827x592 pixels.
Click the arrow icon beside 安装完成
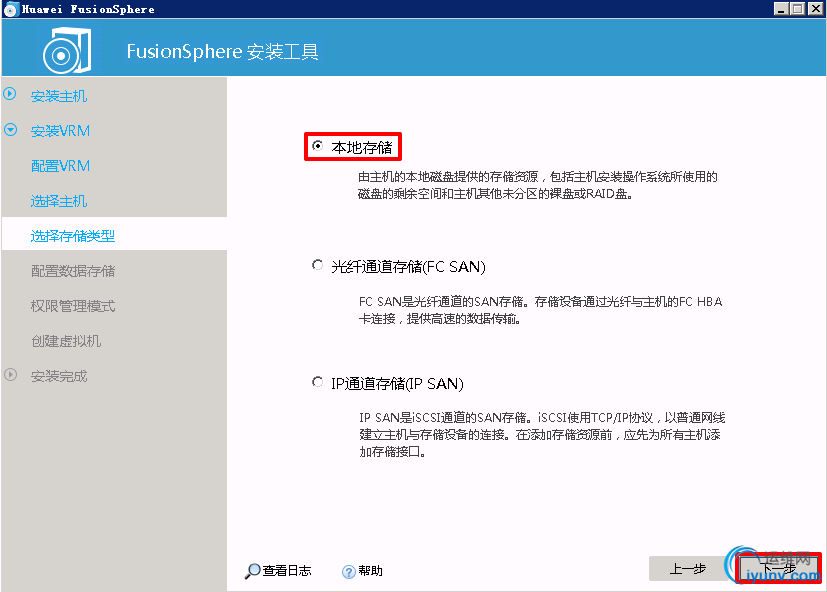click(11, 375)
